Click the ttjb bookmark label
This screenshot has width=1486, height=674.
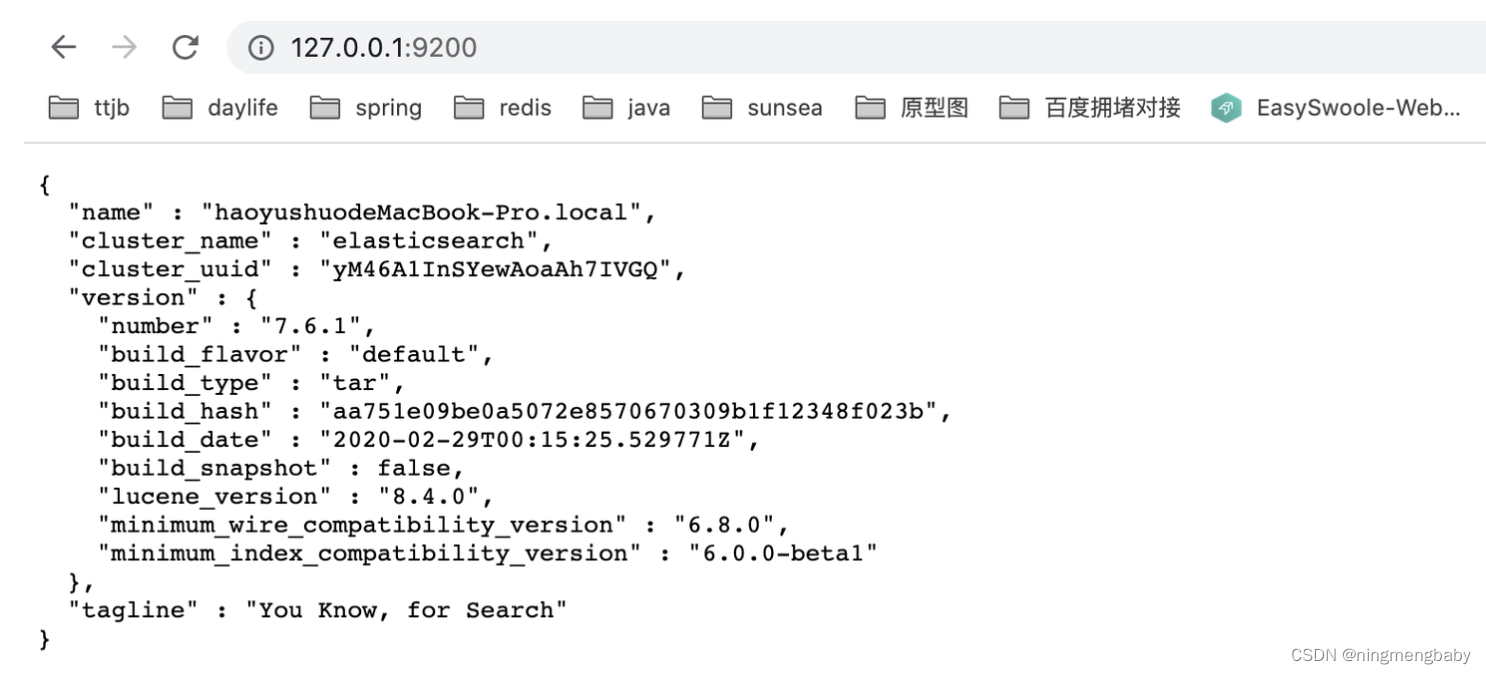[112, 108]
